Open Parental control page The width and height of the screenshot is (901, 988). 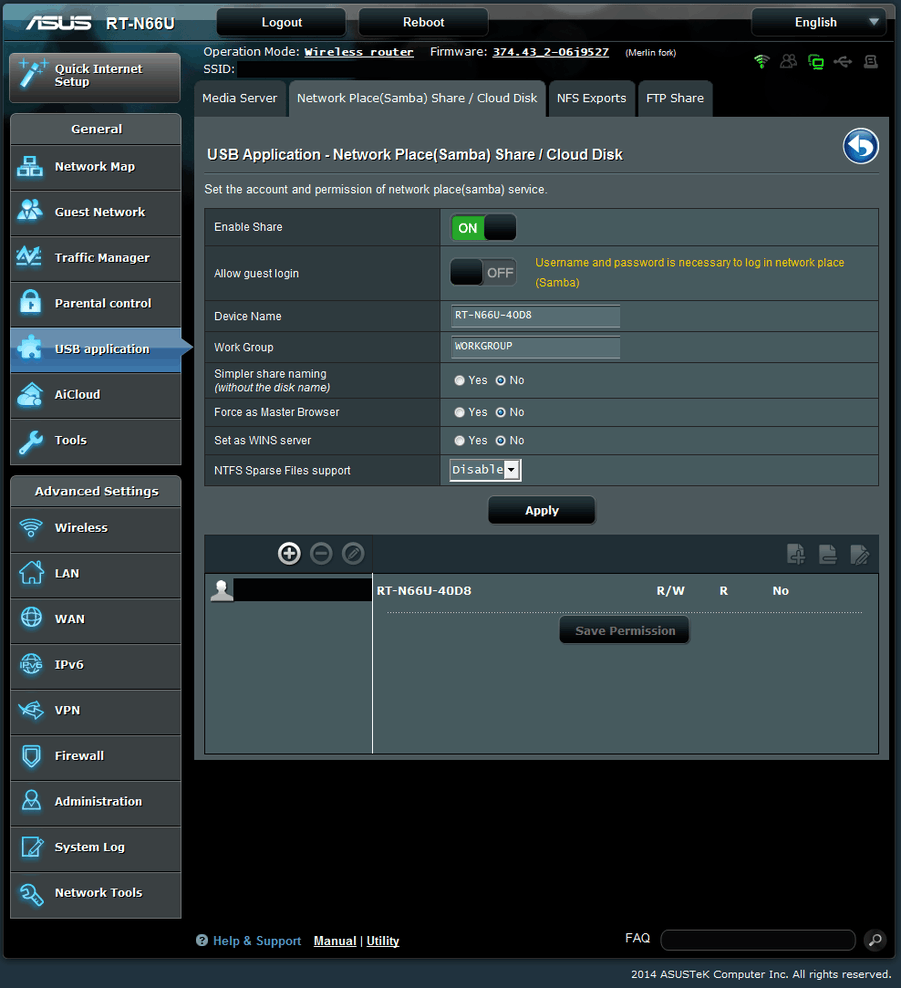point(96,304)
